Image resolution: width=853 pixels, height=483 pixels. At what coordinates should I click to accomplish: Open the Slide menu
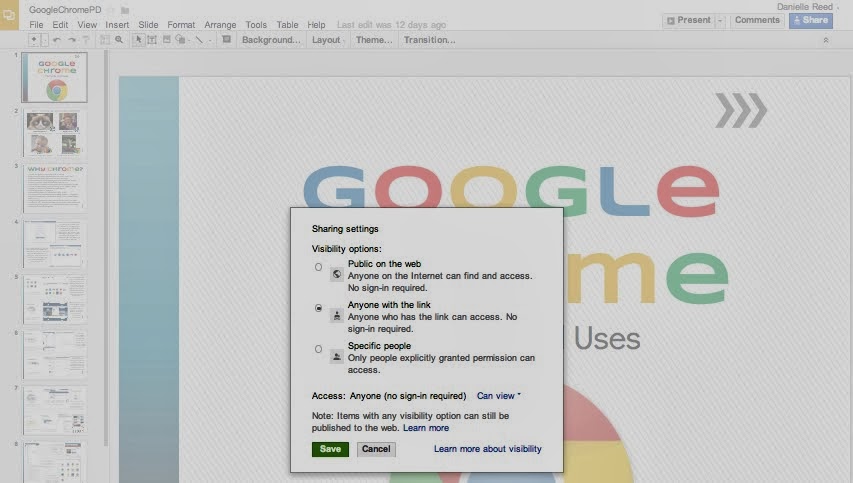coord(148,24)
